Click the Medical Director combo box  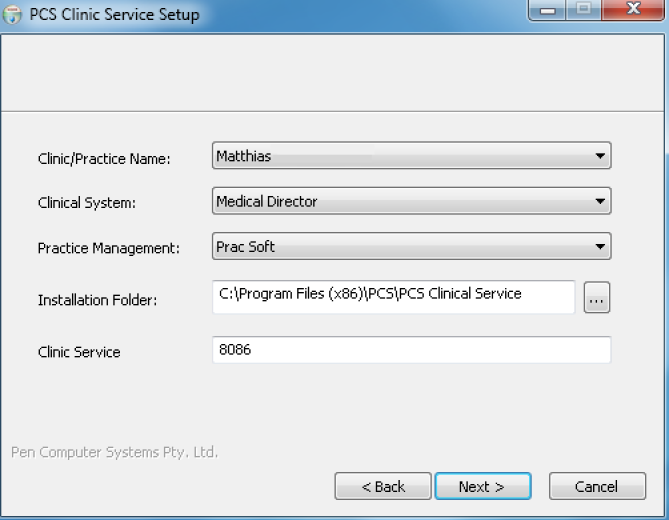pyautogui.click(x=412, y=201)
